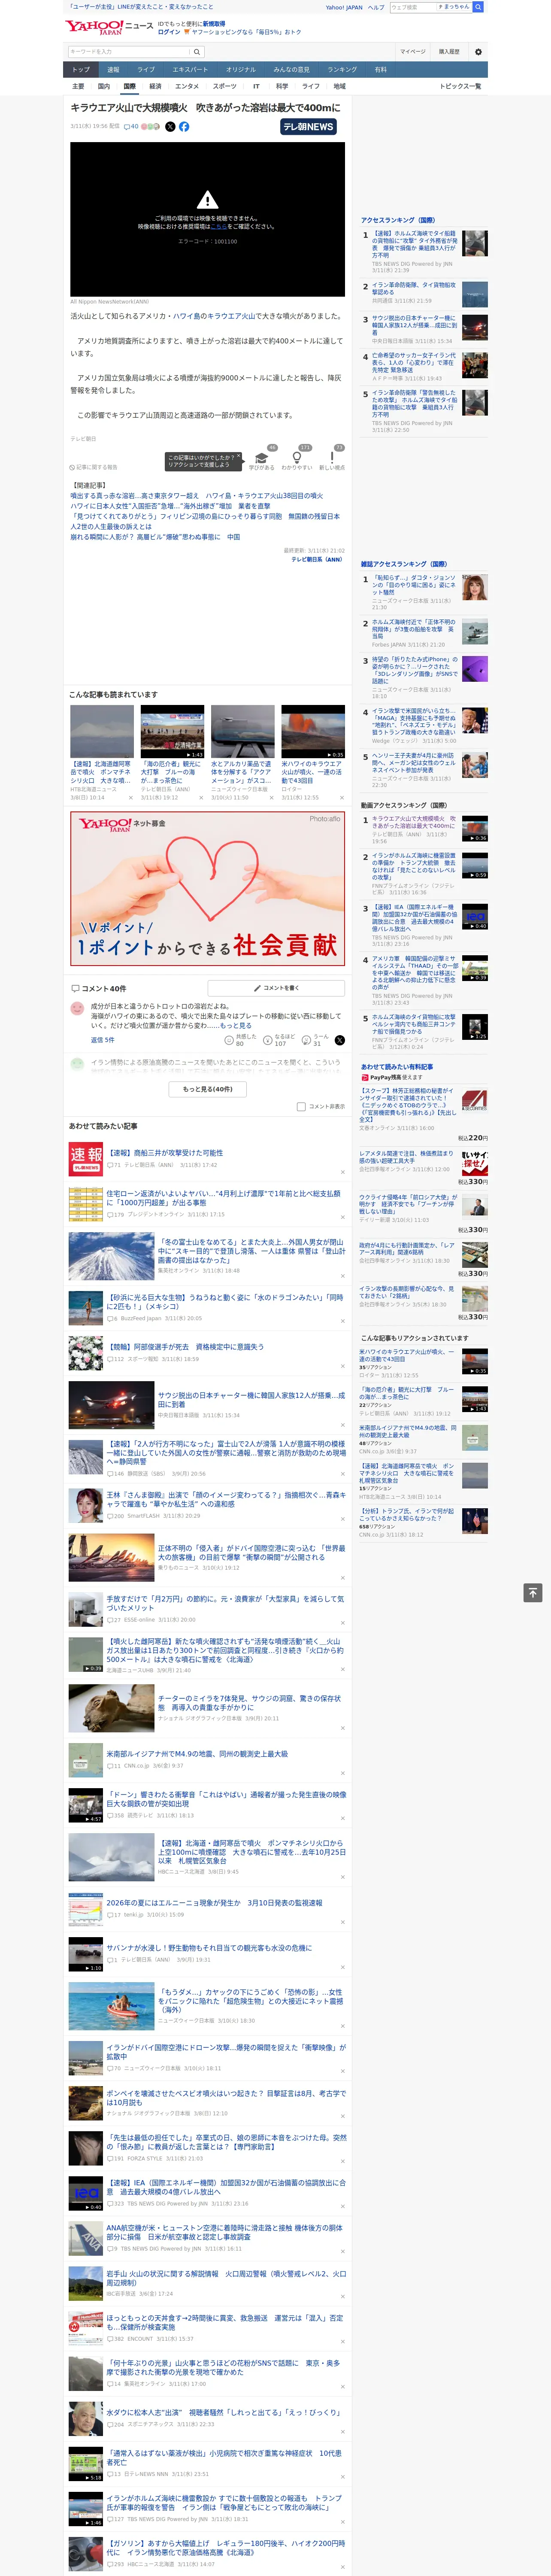Open article about 冬の富士山をなめてる

[x=251, y=1251]
